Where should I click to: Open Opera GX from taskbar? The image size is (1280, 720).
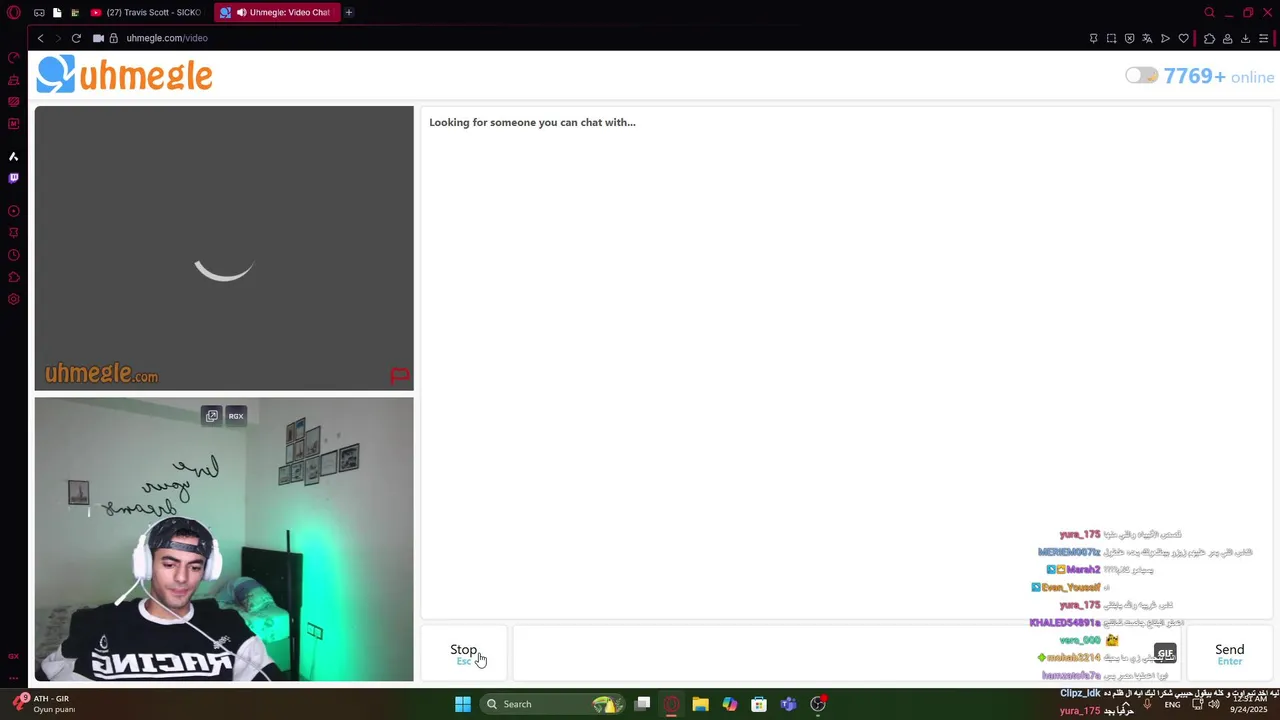click(672, 704)
